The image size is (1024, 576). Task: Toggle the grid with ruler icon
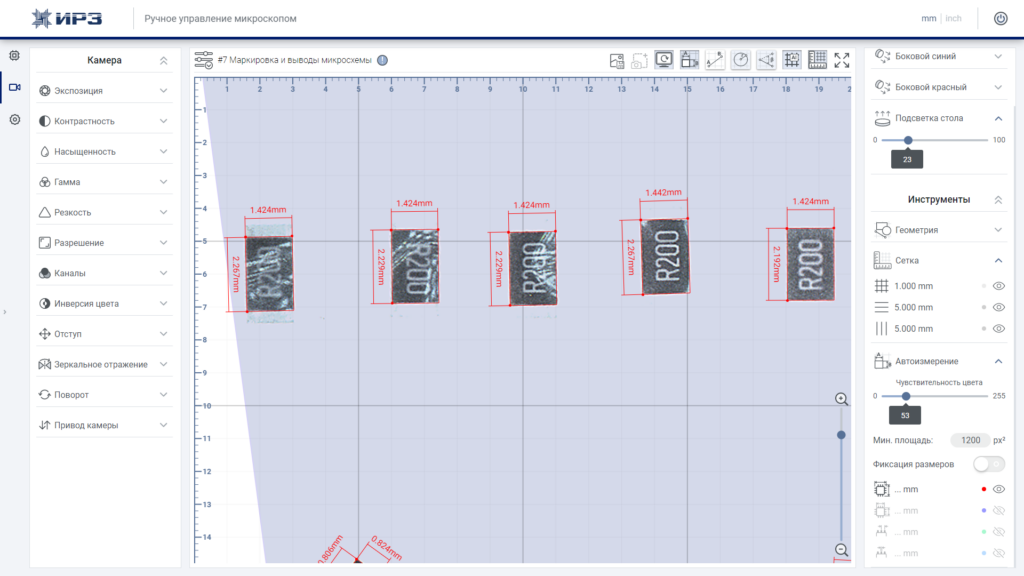[x=817, y=60]
